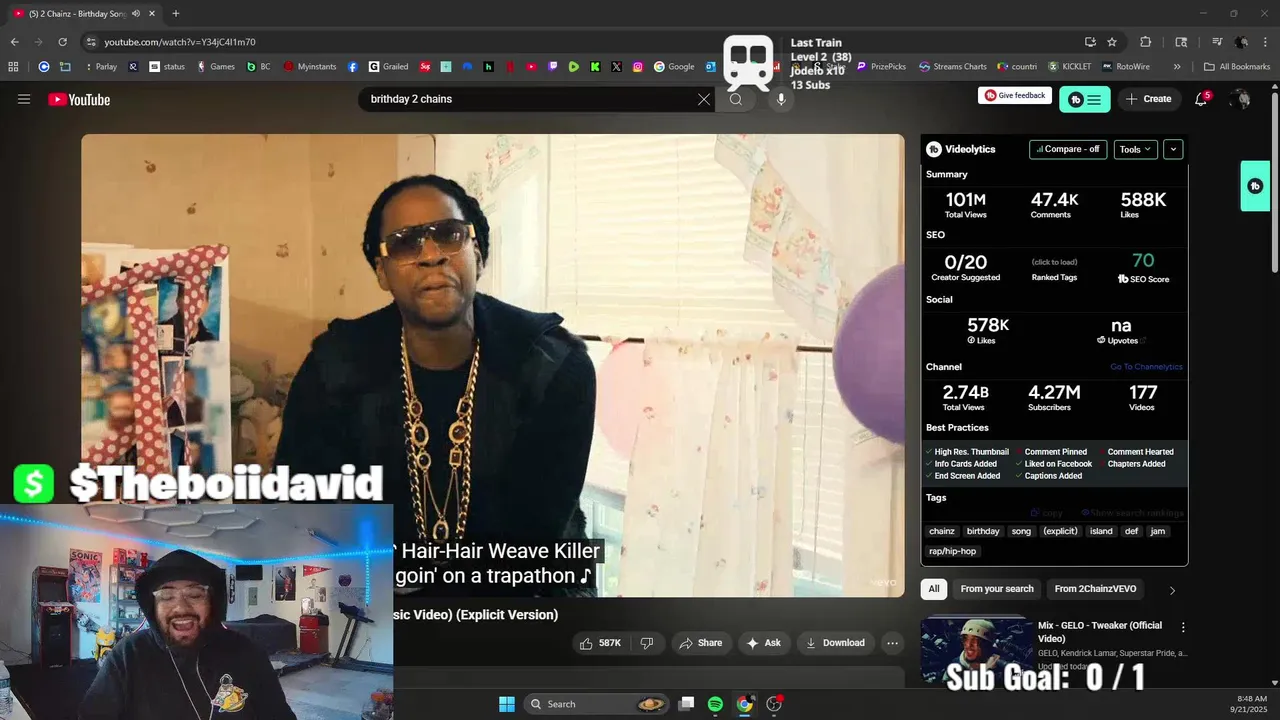Click the address bar URL
1280x720 pixels.
pyautogui.click(x=180, y=42)
